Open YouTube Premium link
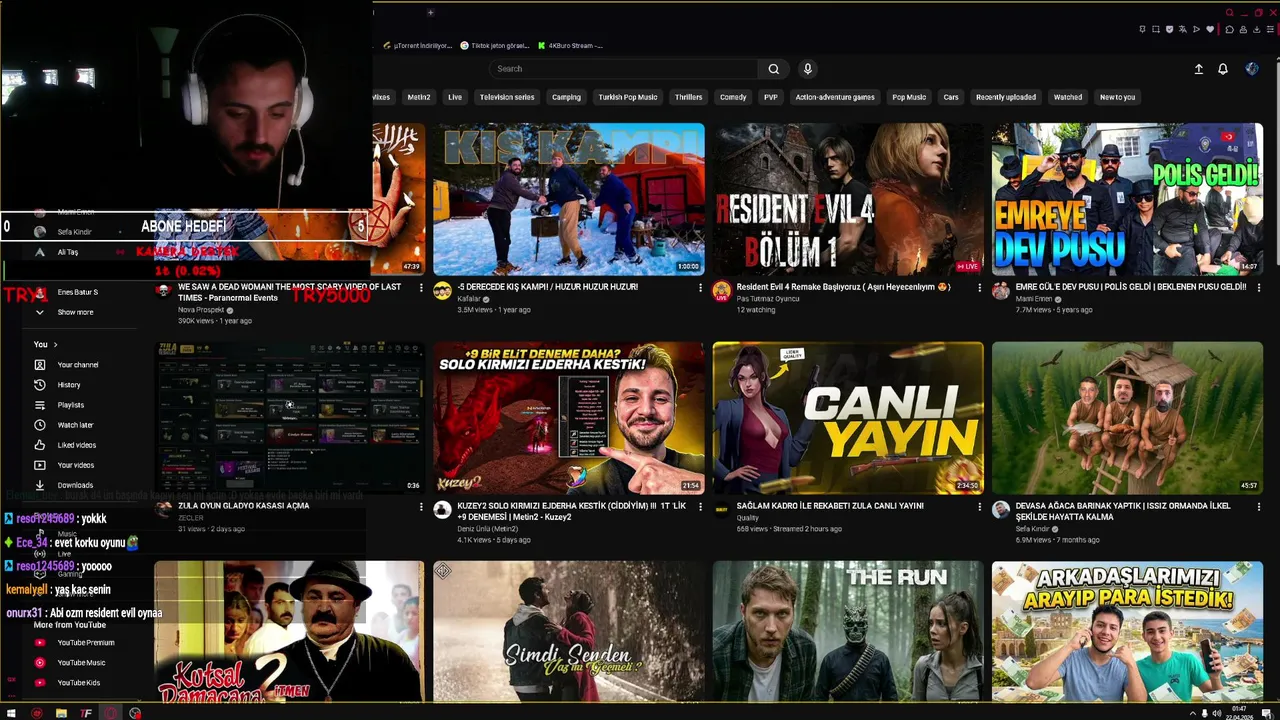Screen dimensions: 1280x720 (x=86, y=643)
